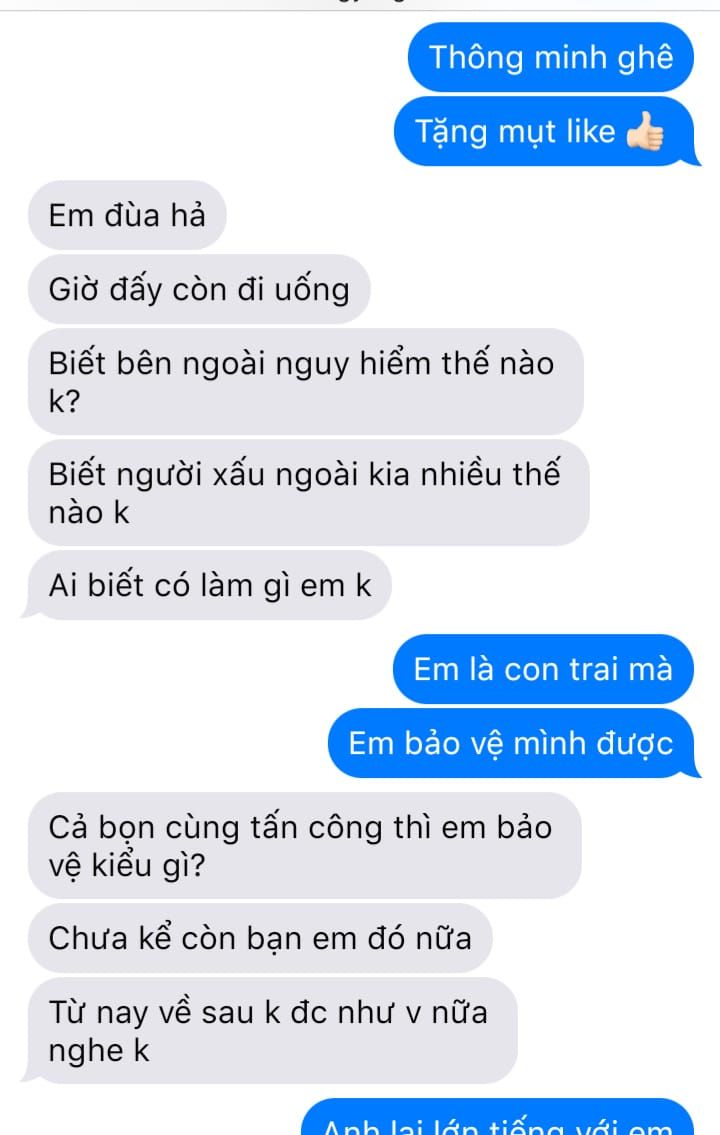Tap the gray divider line at top
The image size is (720, 1135).
click(x=360, y=9)
